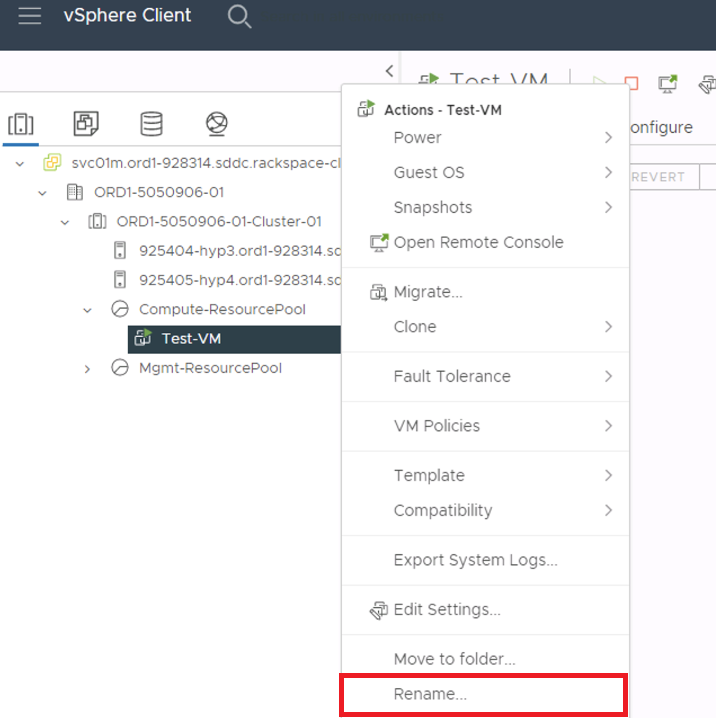Screen dimensions: 716x718
Task: Click the Open Remote Console icon
Action: click(x=379, y=243)
